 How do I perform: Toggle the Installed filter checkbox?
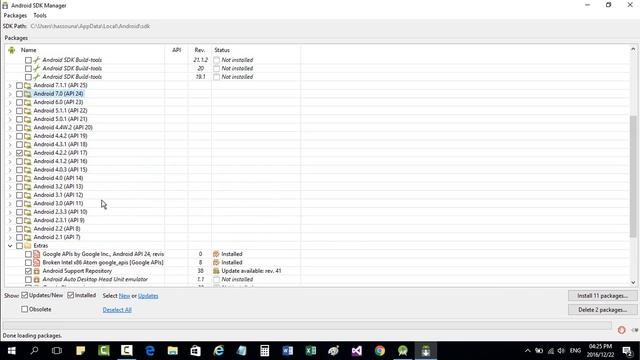pos(71,295)
